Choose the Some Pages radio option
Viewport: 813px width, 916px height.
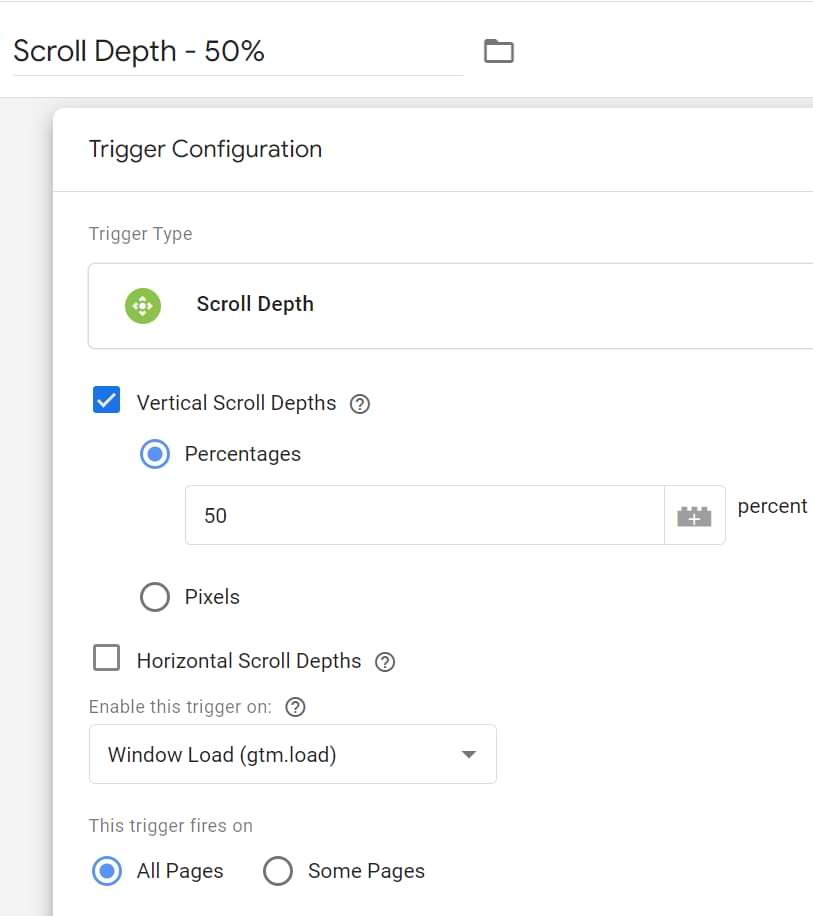tap(278, 871)
